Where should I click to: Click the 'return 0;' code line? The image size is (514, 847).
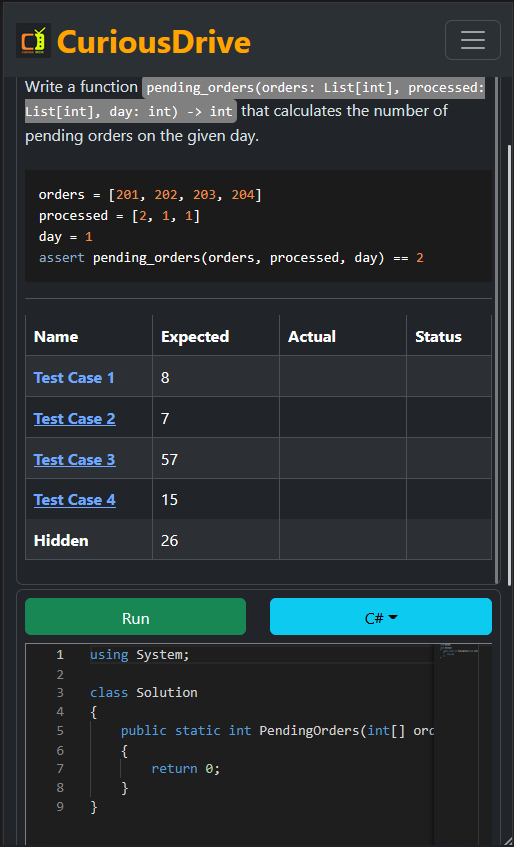coord(186,768)
